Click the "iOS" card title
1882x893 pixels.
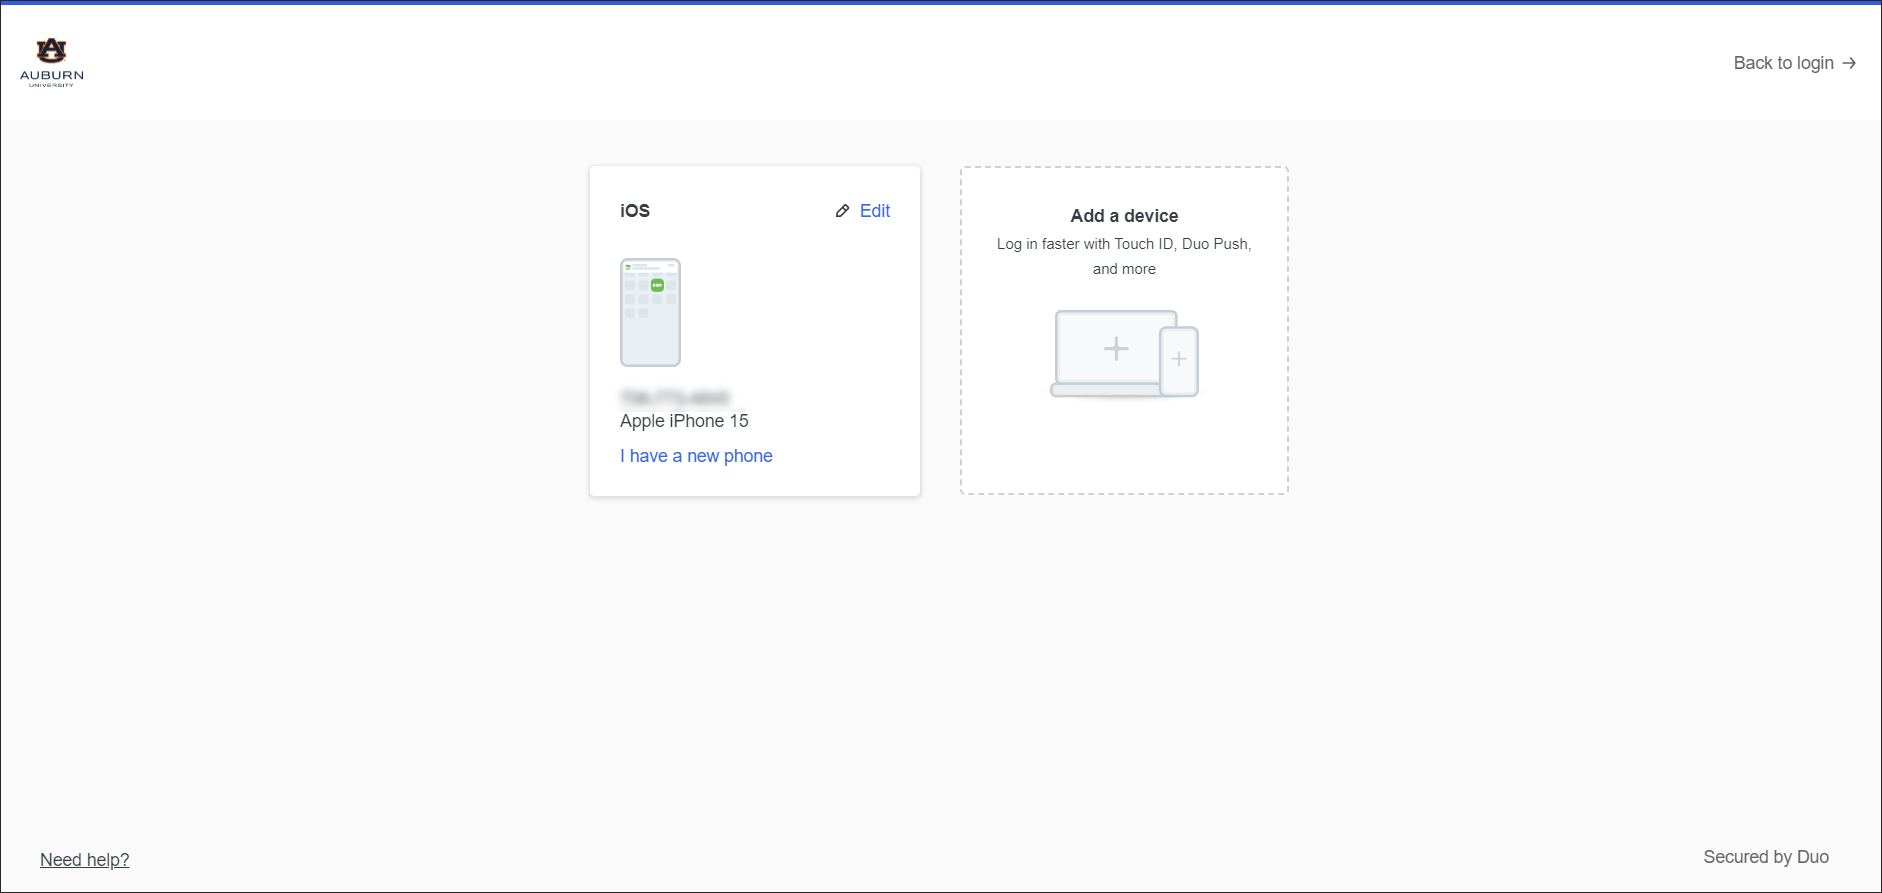[635, 211]
